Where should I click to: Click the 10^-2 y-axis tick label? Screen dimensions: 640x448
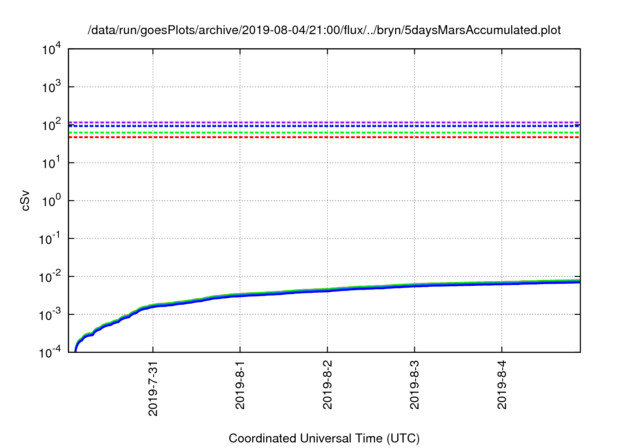pyautogui.click(x=50, y=277)
